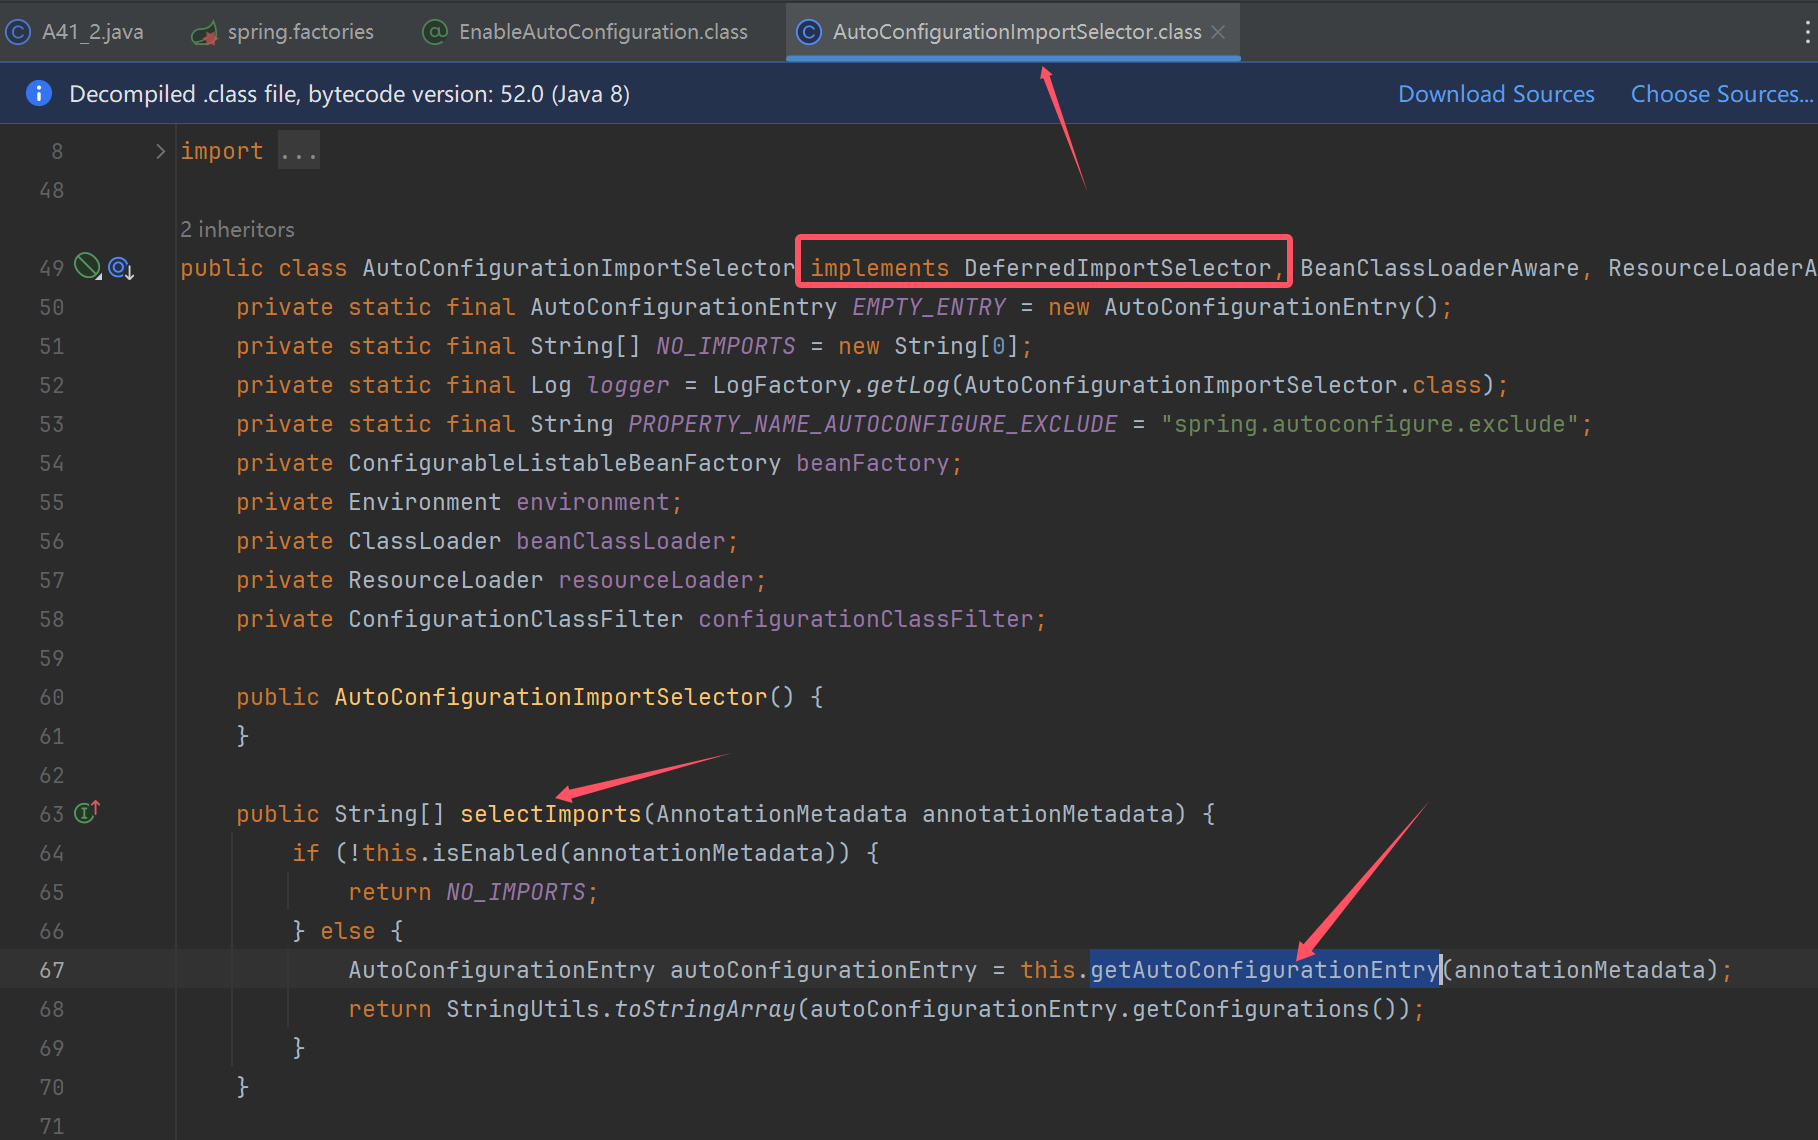
Task: Click the Choose Sources link
Action: tap(1722, 94)
